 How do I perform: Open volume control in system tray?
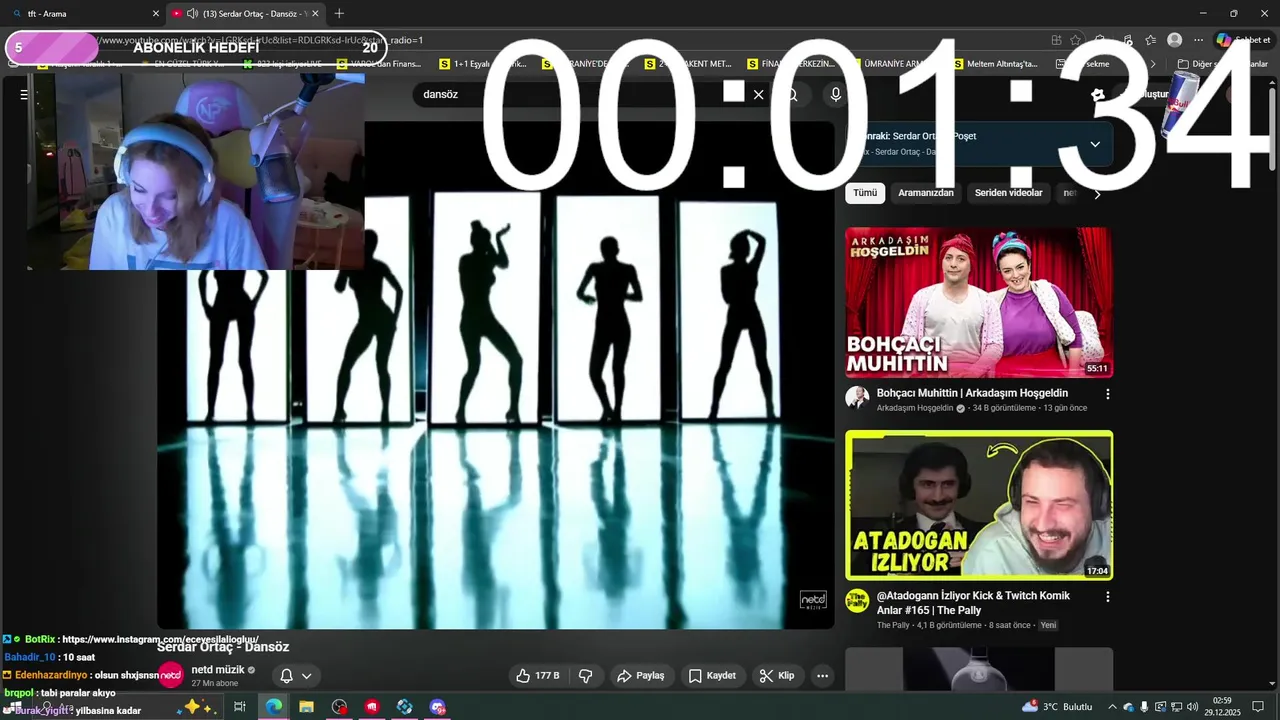(1193, 707)
